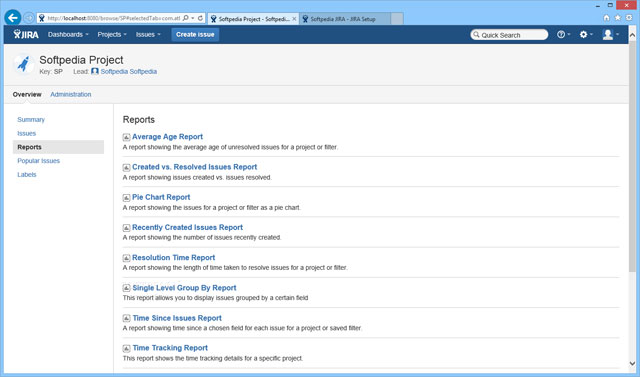This screenshot has width=640, height=377.
Task: Click the Created vs. Resolved Issues Report icon
Action: point(127,167)
